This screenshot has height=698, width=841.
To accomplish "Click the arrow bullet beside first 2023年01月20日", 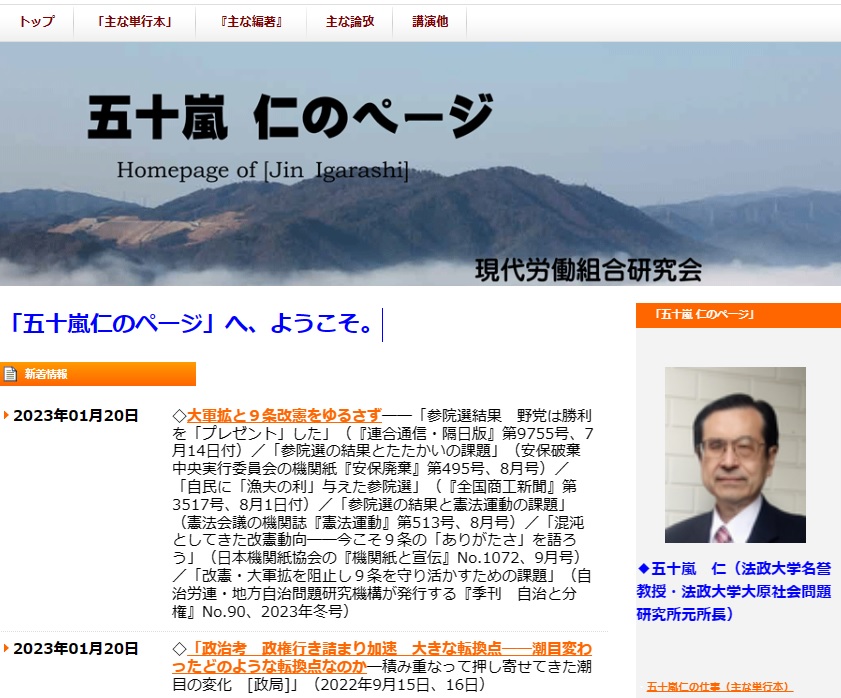I will point(6,415).
